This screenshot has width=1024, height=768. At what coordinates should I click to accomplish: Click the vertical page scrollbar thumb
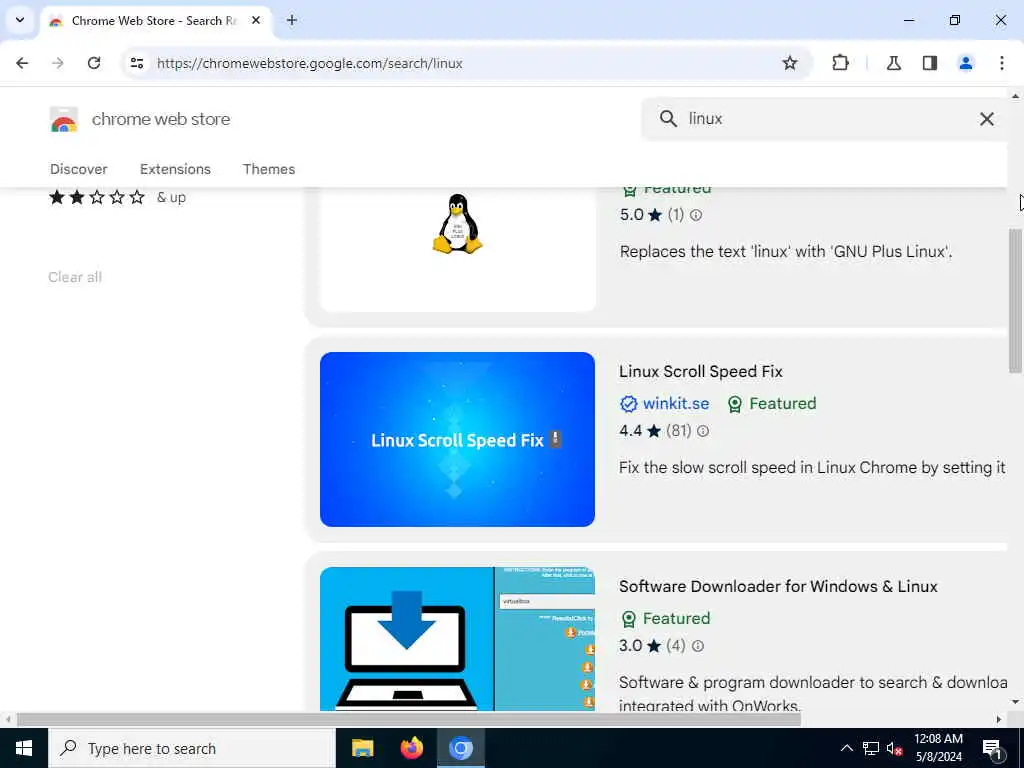point(1016,300)
